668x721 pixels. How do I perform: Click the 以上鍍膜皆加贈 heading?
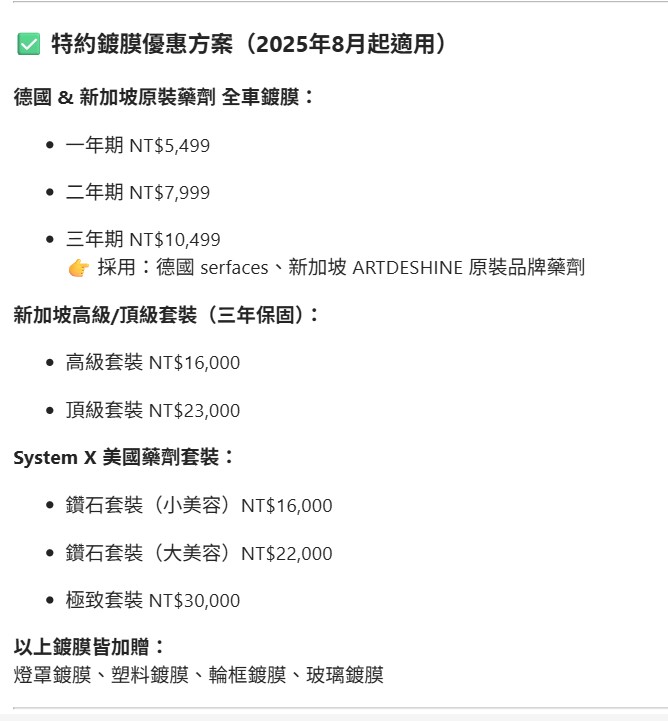[90, 647]
